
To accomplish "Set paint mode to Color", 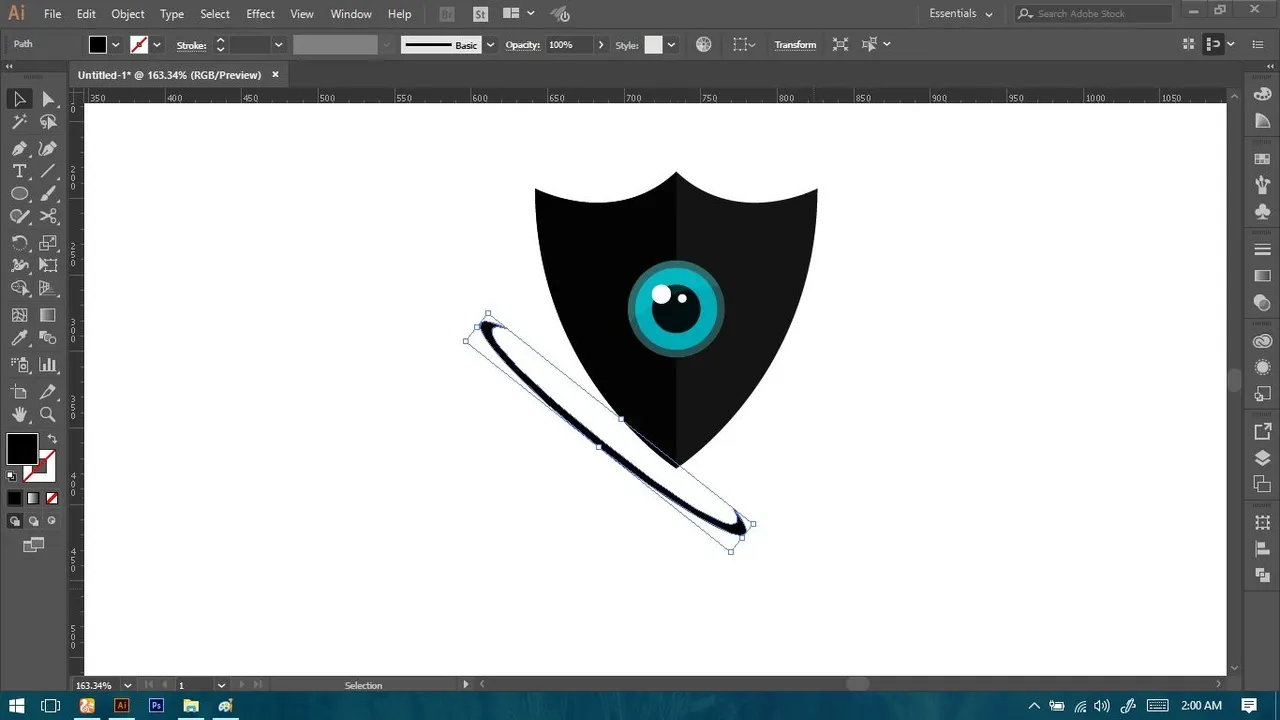I will [14, 498].
